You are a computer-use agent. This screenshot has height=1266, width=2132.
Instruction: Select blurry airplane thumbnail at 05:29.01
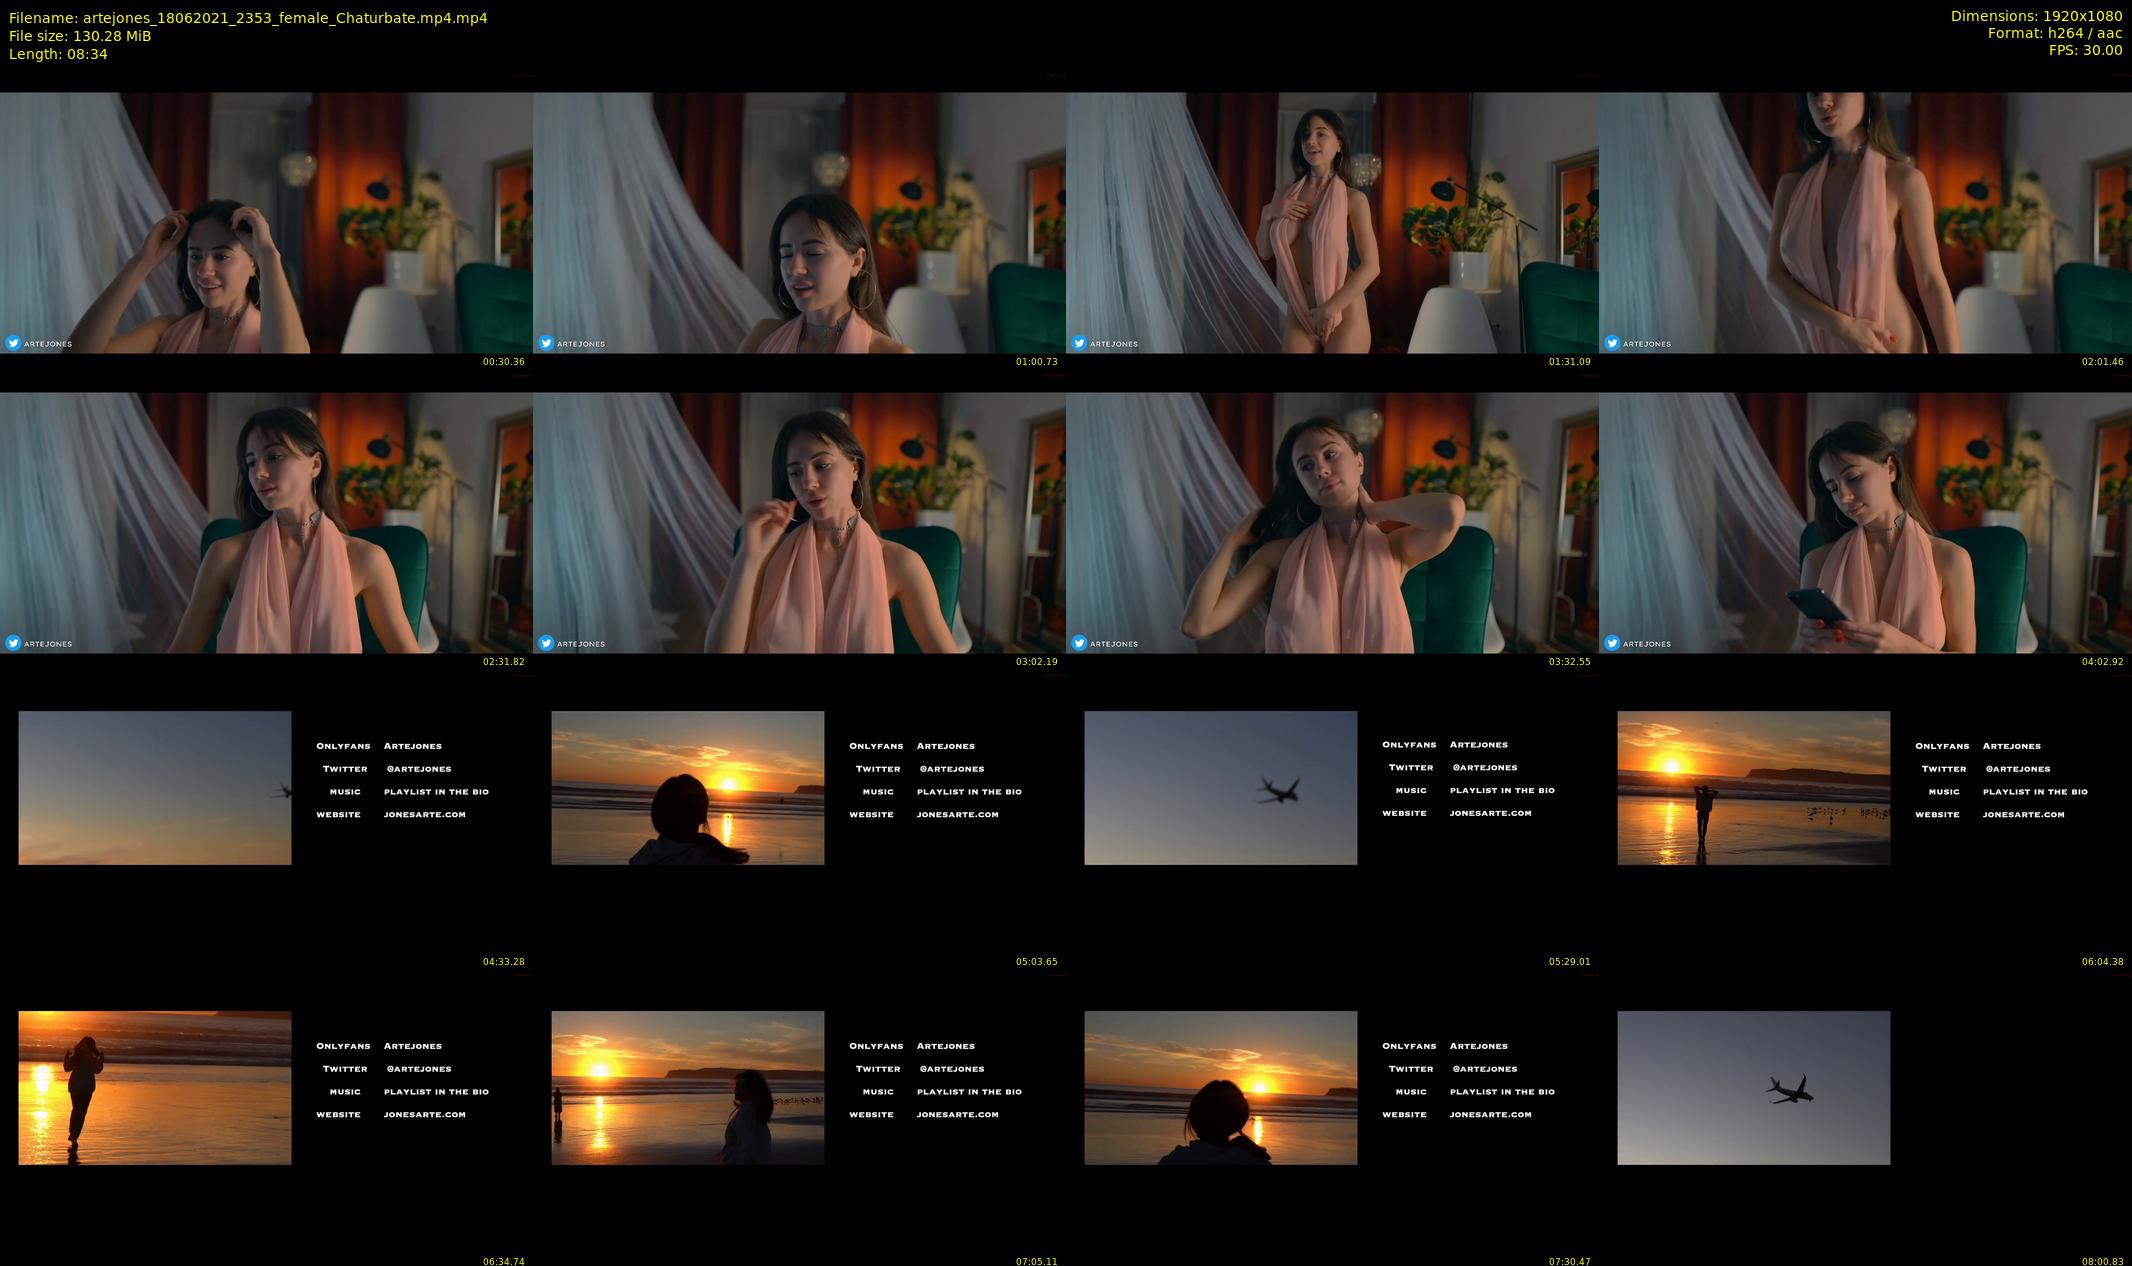coord(1220,787)
